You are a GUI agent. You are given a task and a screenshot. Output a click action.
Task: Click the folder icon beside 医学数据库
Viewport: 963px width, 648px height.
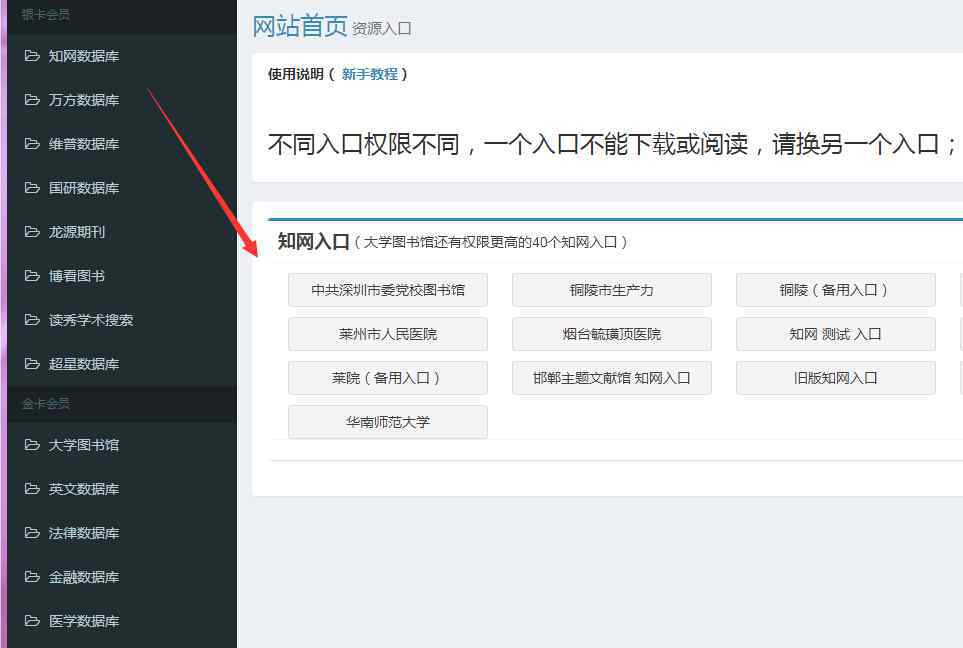[x=32, y=620]
